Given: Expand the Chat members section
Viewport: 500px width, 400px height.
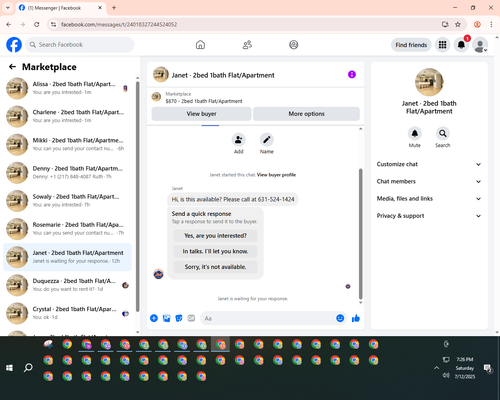Looking at the screenshot, I should click(429, 182).
